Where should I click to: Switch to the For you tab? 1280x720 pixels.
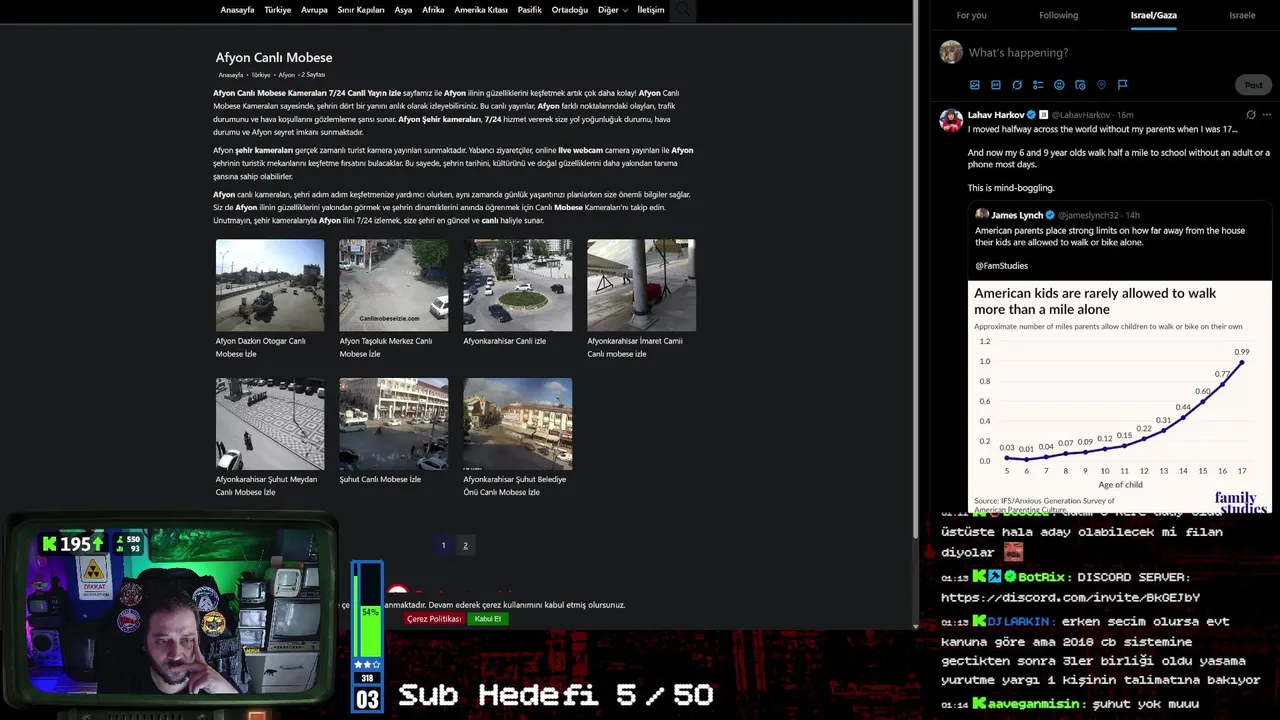(971, 15)
